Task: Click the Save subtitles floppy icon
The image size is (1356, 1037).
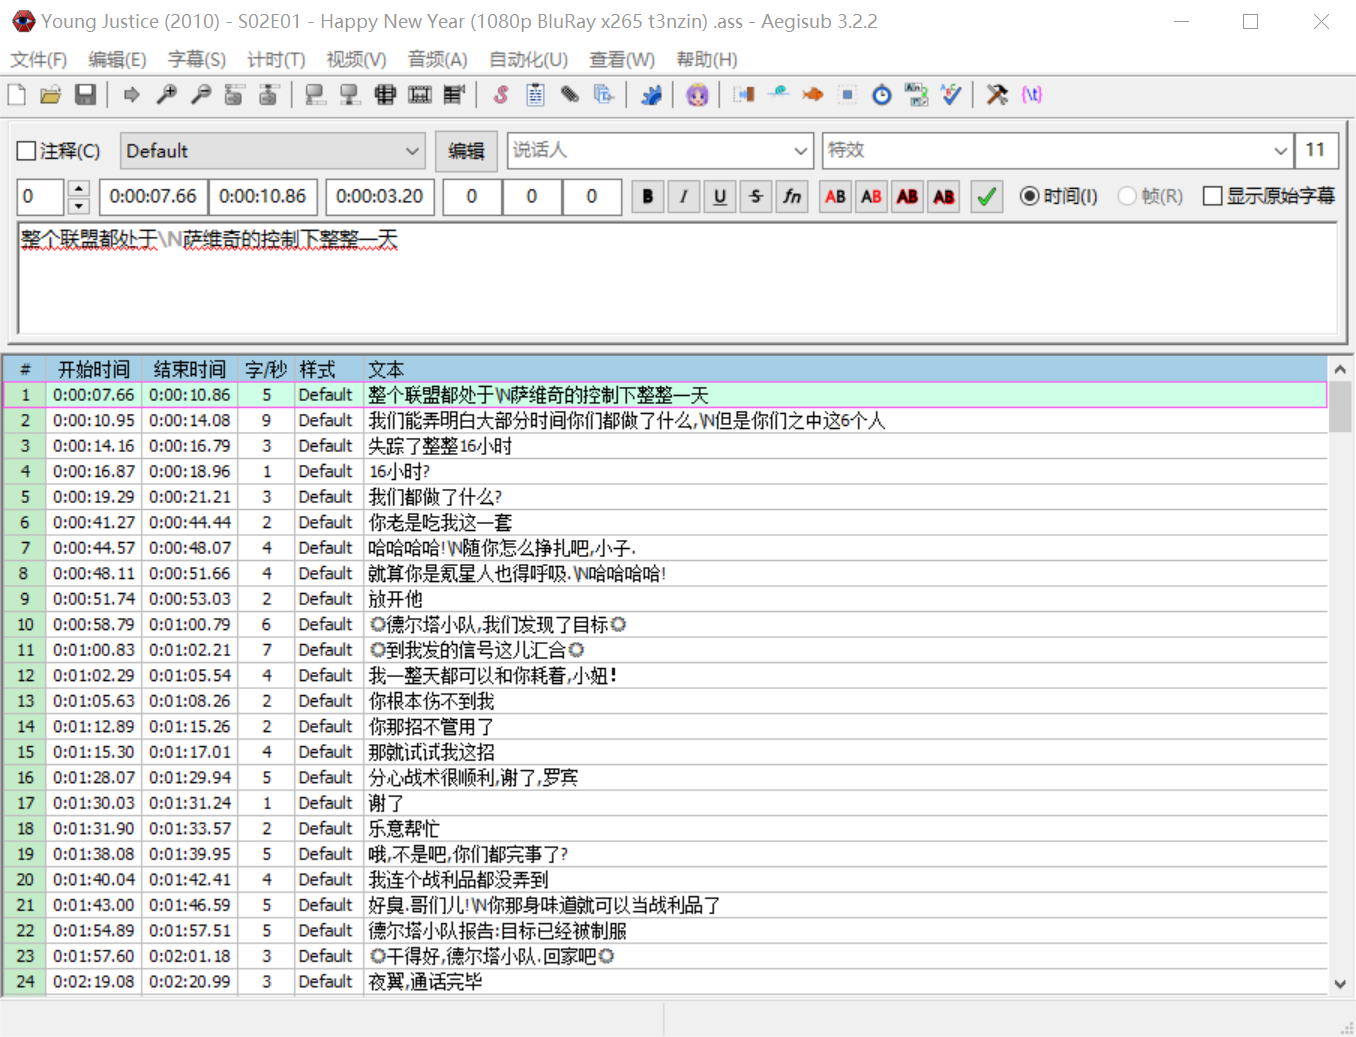Action: (x=85, y=95)
